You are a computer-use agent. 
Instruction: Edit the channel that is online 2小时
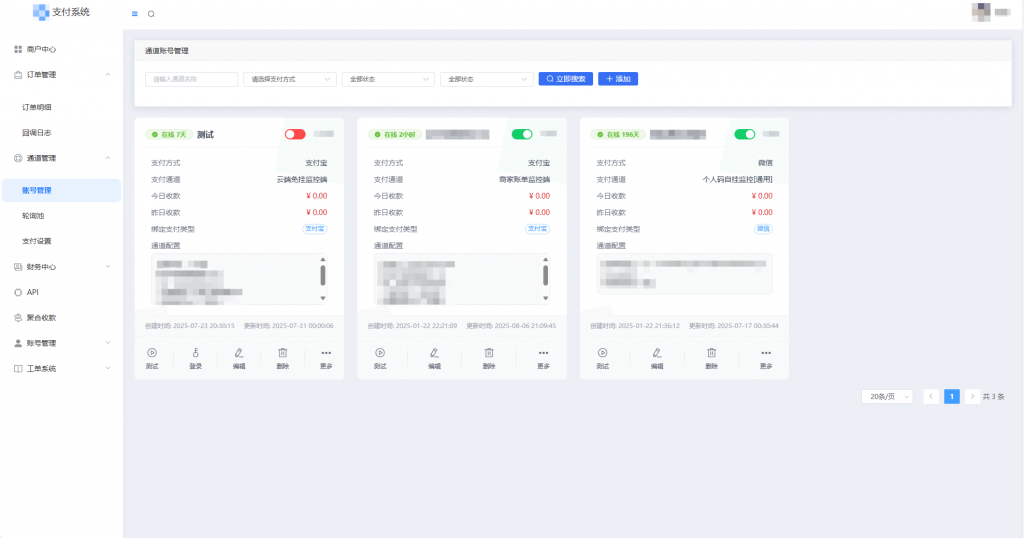point(434,357)
